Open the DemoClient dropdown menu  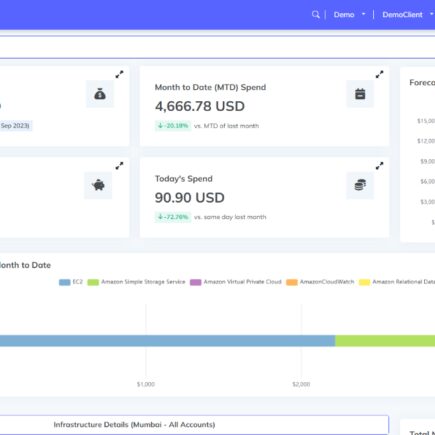point(408,15)
